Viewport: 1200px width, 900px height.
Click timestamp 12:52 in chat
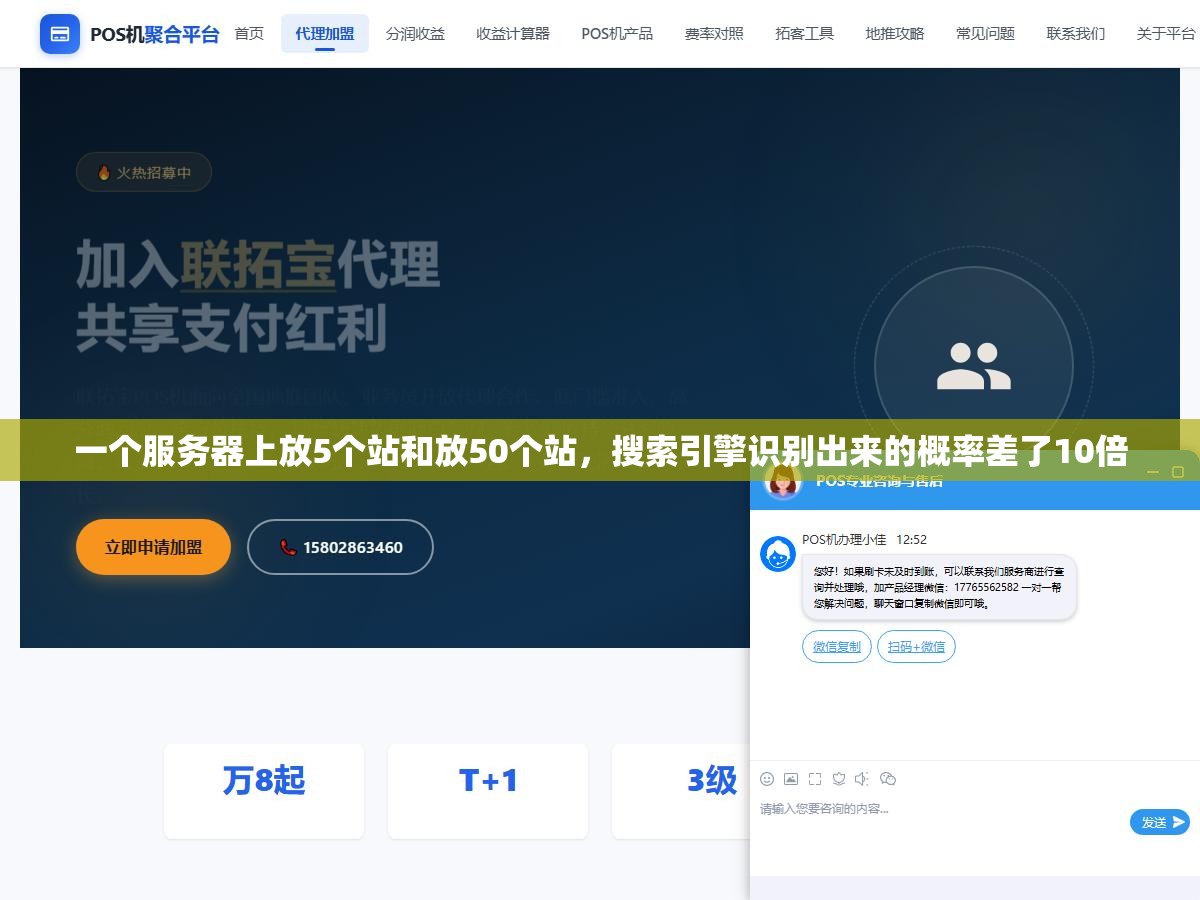point(911,539)
